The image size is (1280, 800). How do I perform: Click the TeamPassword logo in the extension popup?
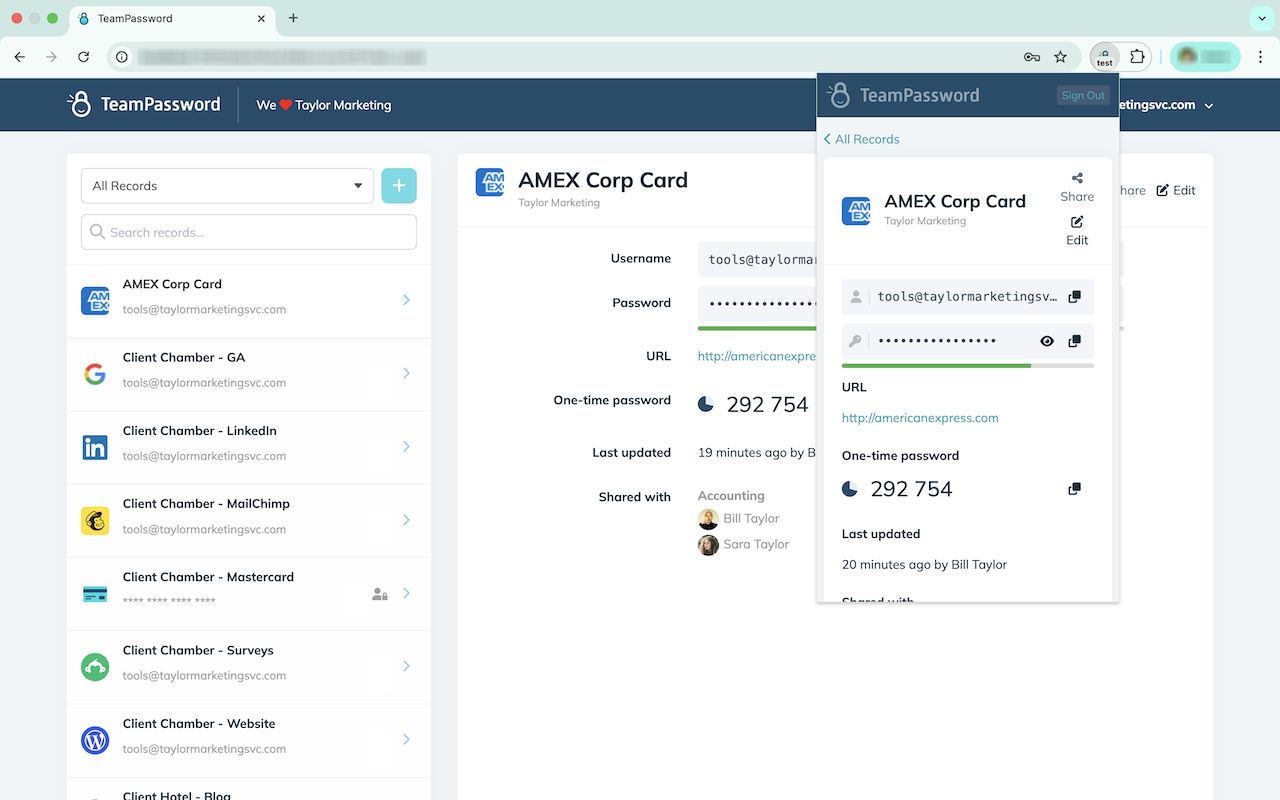(x=903, y=95)
